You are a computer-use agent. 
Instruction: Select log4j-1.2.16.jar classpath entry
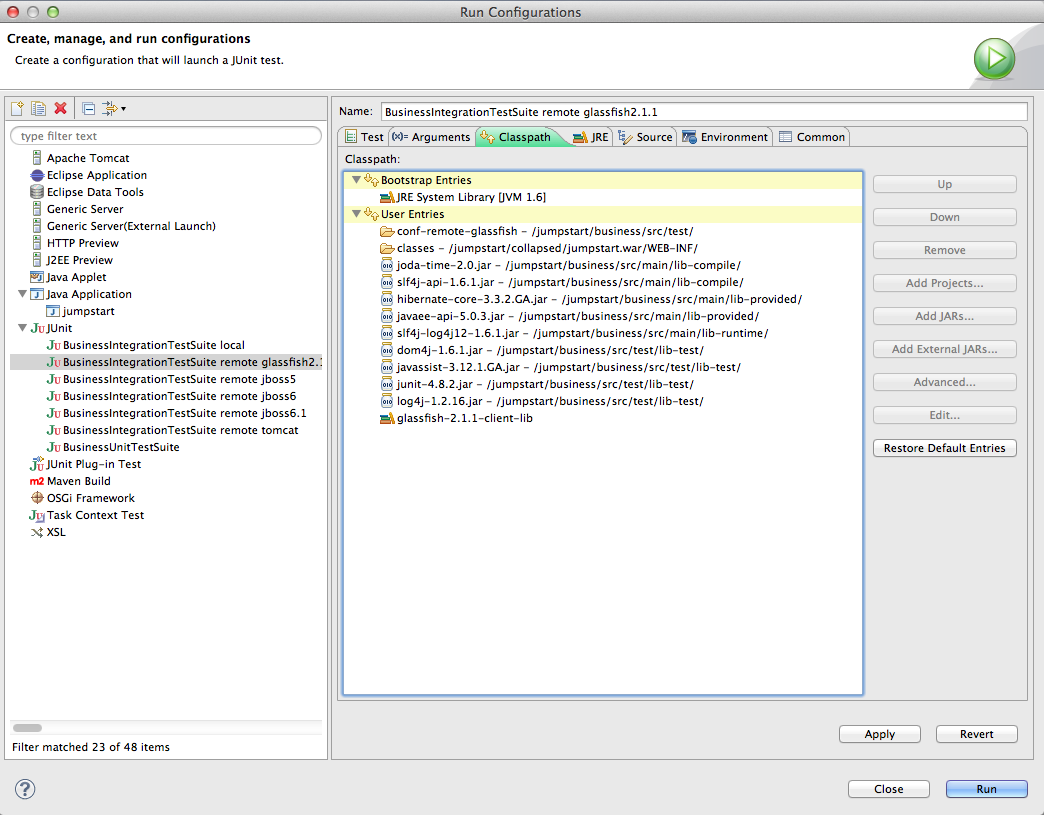tap(542, 401)
